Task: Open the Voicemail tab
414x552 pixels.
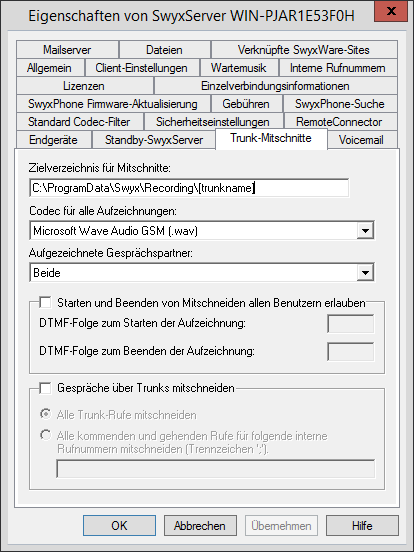Action: click(x=361, y=140)
